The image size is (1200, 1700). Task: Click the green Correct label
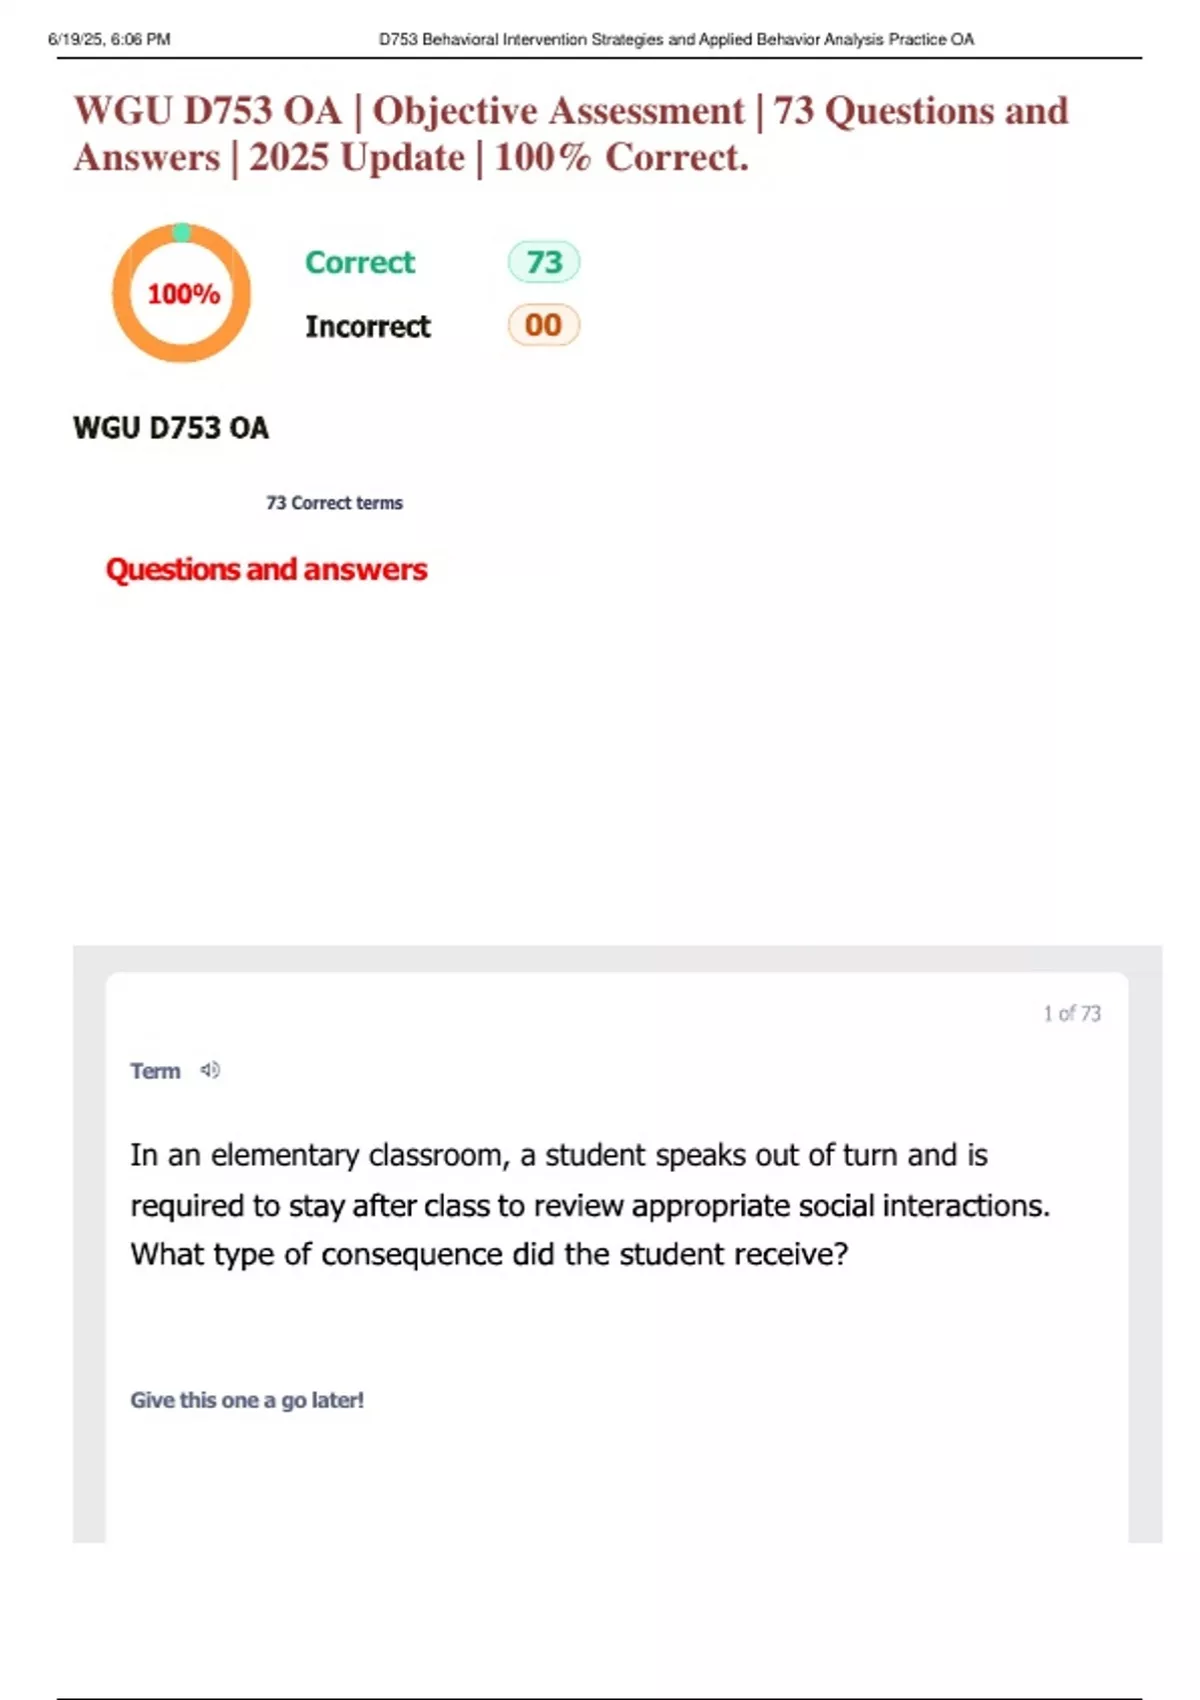[x=359, y=262]
